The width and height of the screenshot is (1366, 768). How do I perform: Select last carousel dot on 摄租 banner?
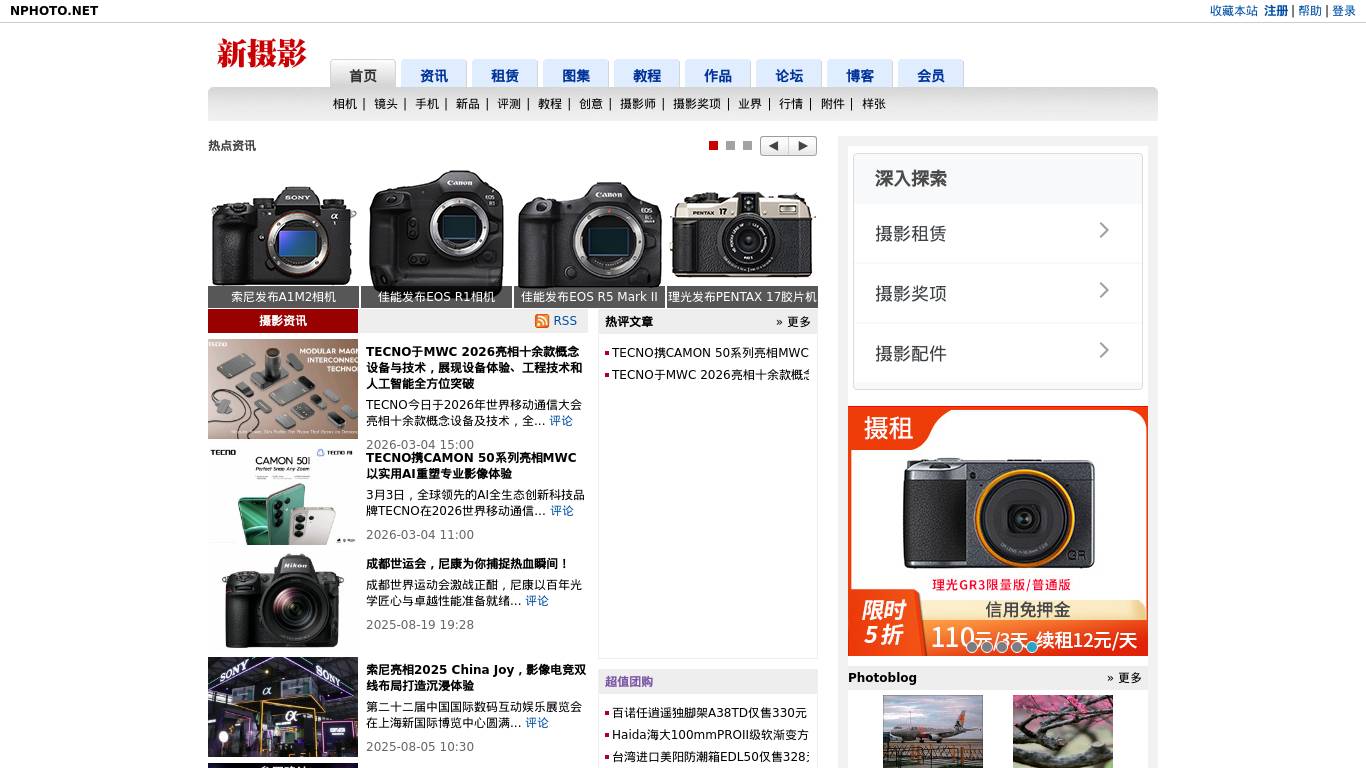1032,647
